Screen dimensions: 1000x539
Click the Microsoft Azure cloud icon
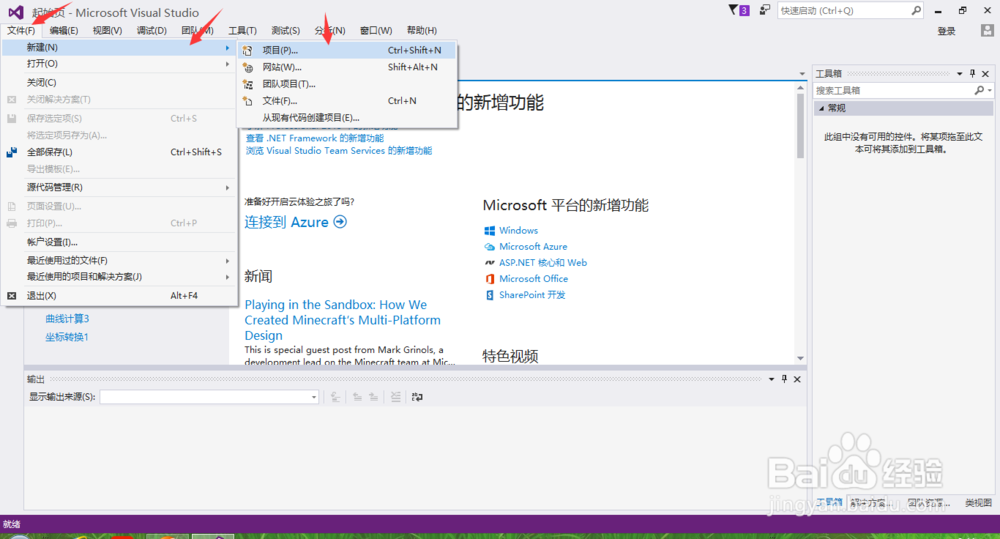point(489,246)
